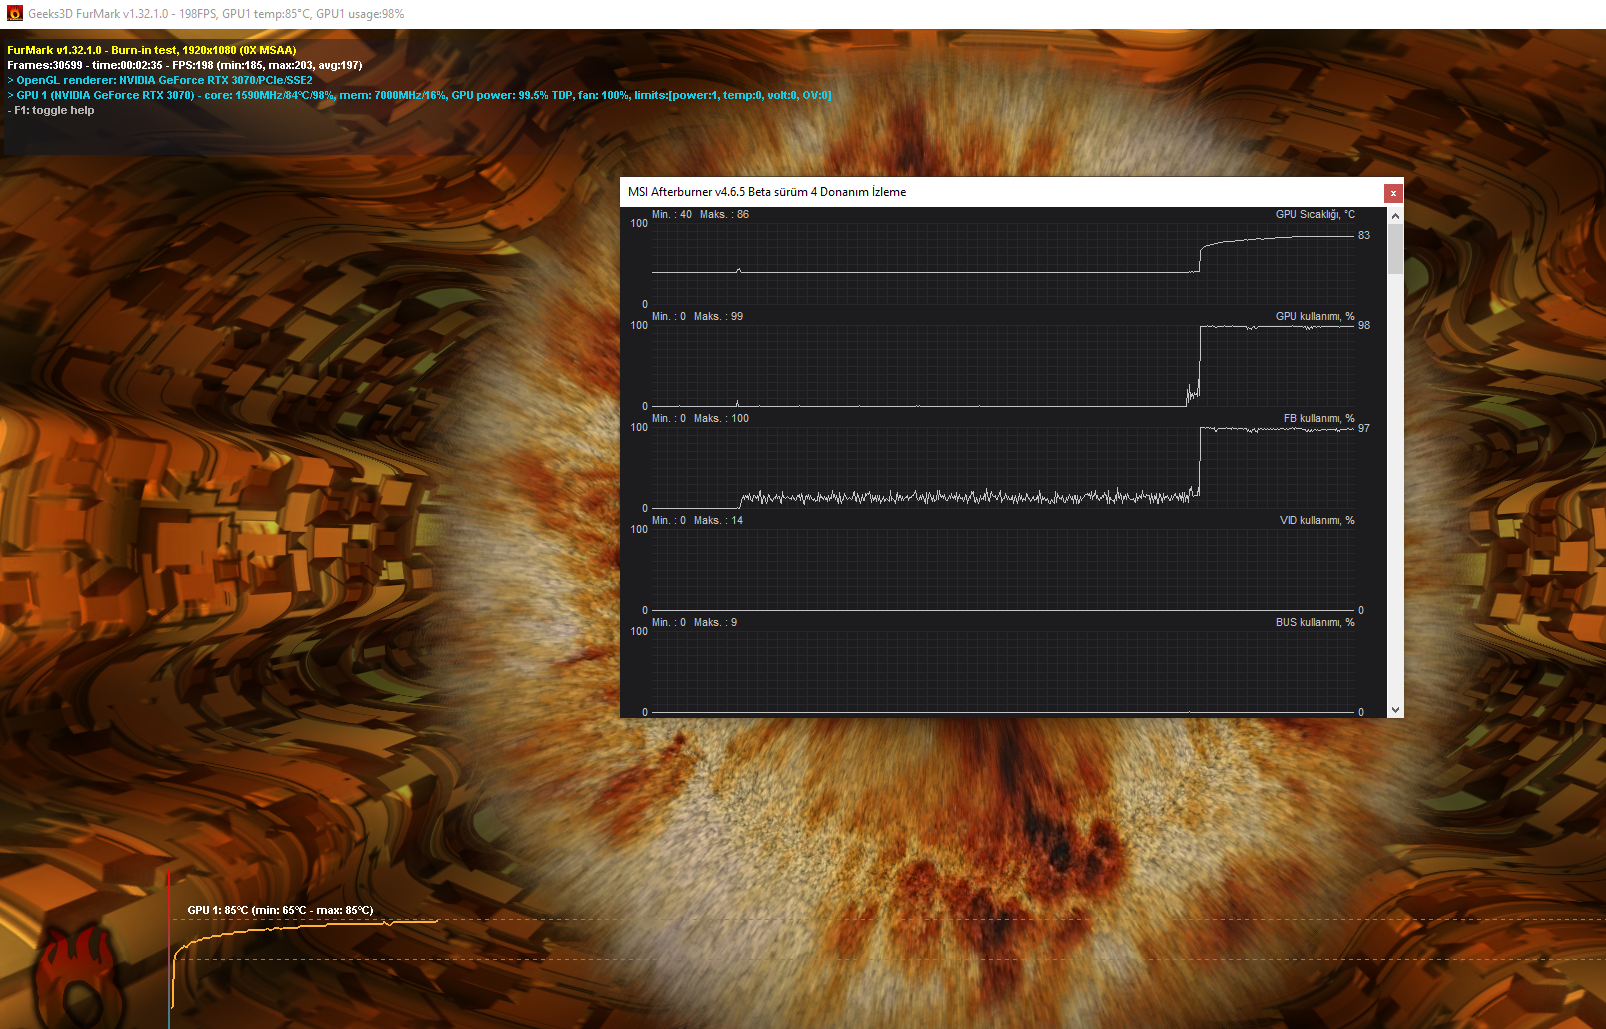The image size is (1606, 1029).
Task: Click the 'Min. : 40 Maks. : 86' temperature stats
Action: click(x=700, y=214)
